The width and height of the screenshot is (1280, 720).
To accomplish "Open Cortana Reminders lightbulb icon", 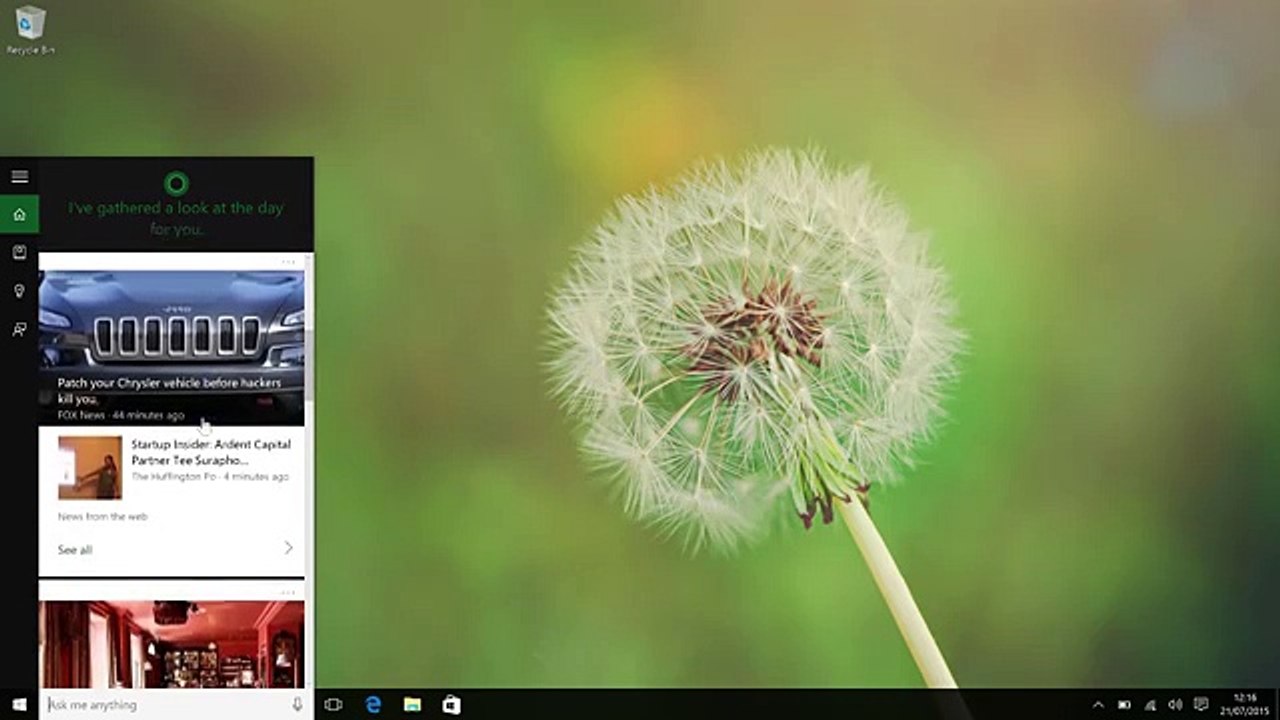I will 19,291.
